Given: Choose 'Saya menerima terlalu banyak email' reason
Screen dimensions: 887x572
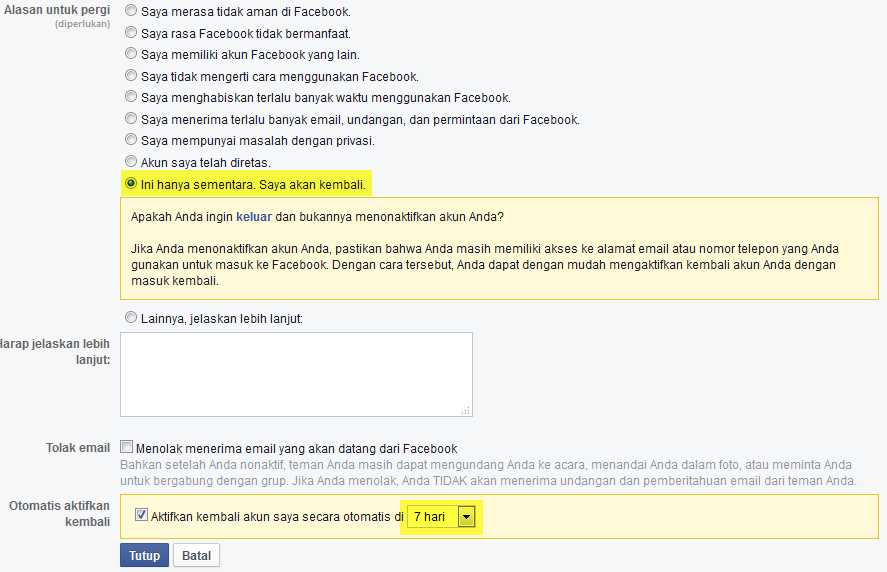Looking at the screenshot, I should [x=131, y=119].
